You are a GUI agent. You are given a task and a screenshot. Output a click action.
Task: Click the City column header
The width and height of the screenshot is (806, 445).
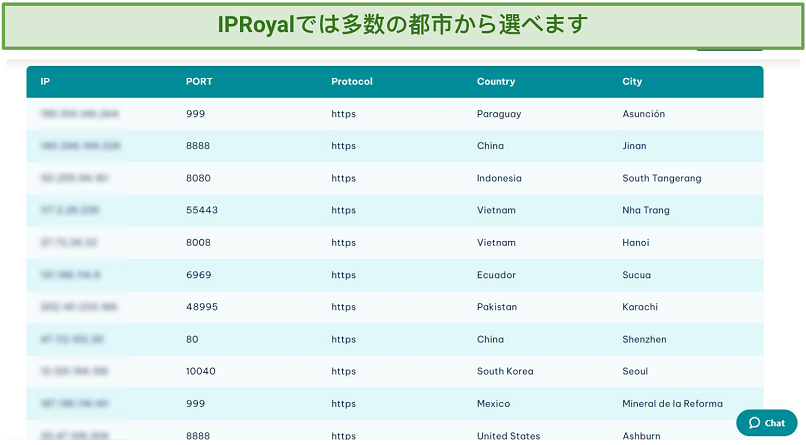pyautogui.click(x=632, y=81)
